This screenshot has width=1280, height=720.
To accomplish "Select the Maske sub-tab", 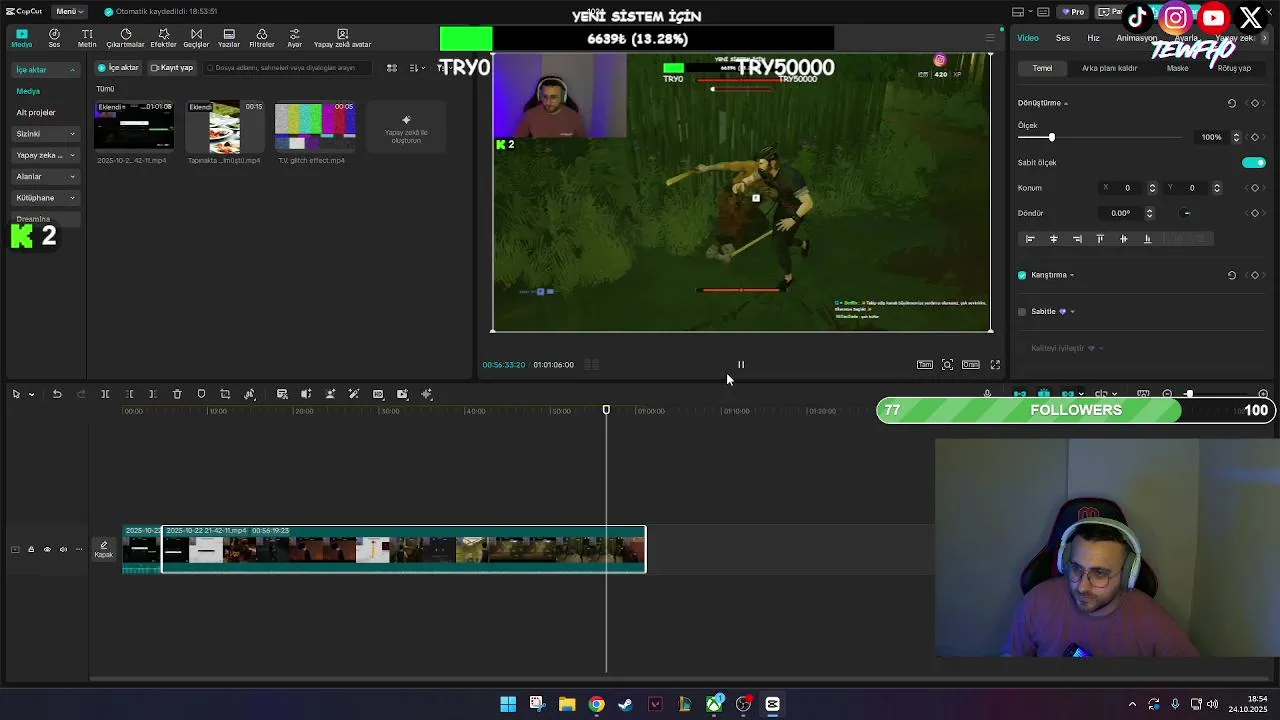I will [1178, 69].
